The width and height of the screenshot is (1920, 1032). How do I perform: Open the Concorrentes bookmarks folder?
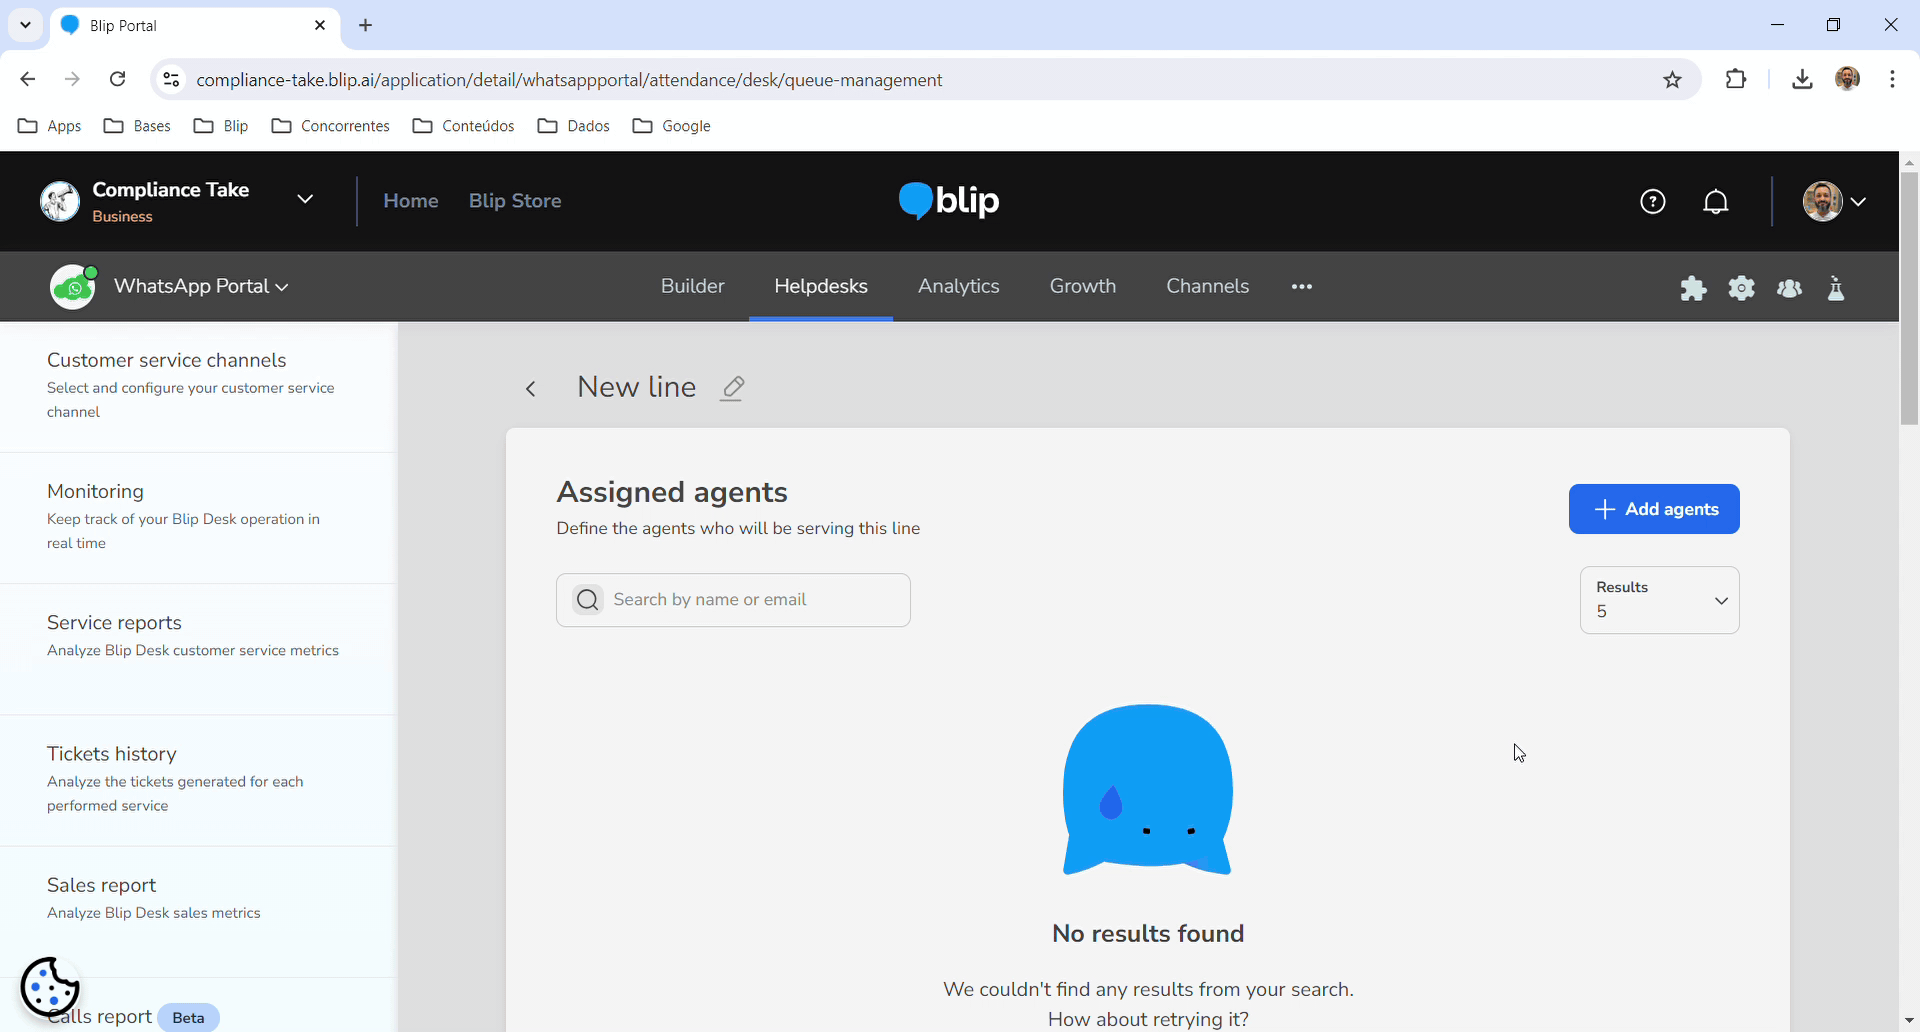point(330,126)
